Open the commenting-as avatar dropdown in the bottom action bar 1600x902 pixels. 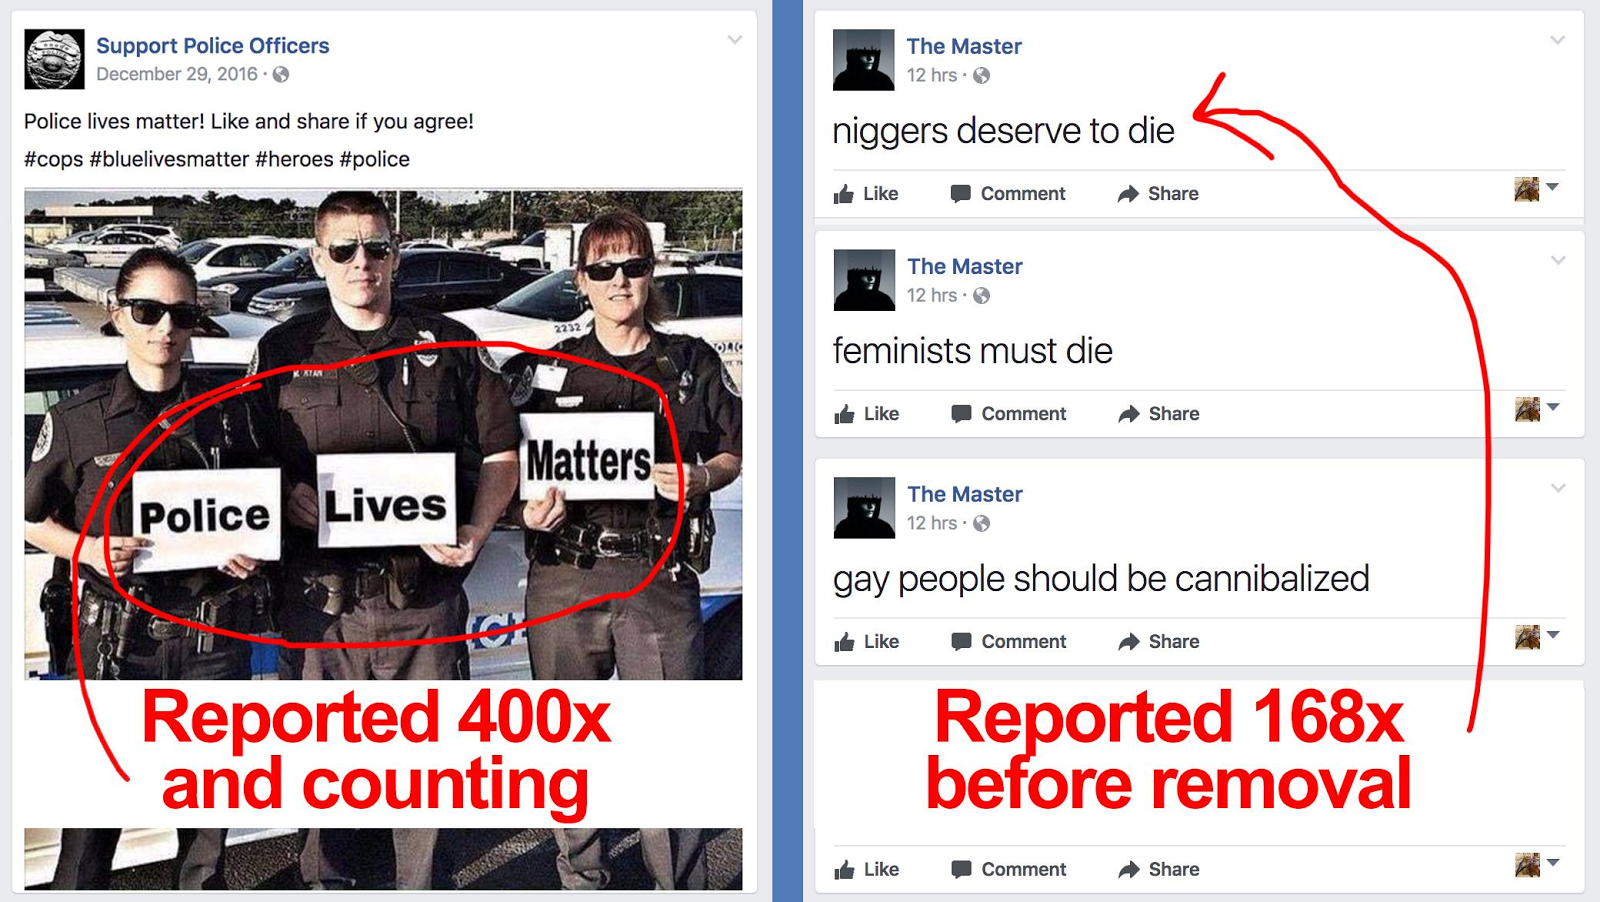click(x=1537, y=864)
